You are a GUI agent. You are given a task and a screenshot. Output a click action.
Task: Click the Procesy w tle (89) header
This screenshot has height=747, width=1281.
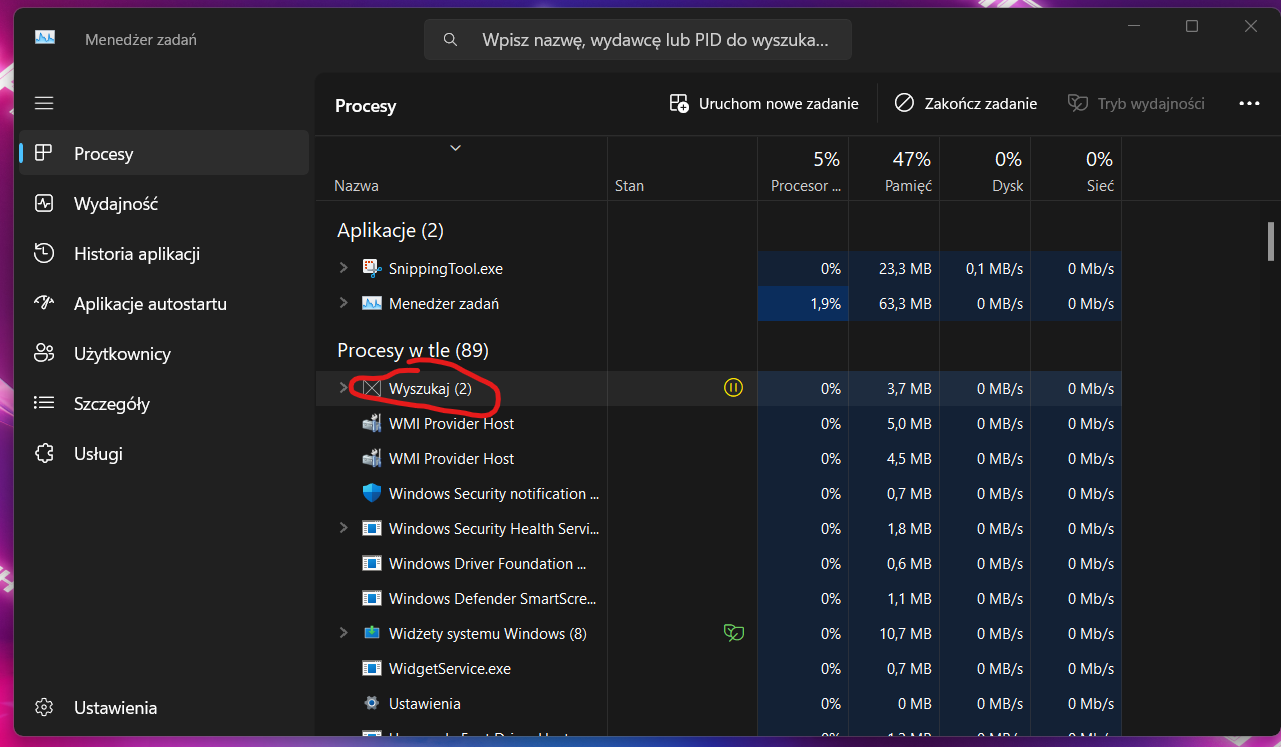pyautogui.click(x=413, y=350)
